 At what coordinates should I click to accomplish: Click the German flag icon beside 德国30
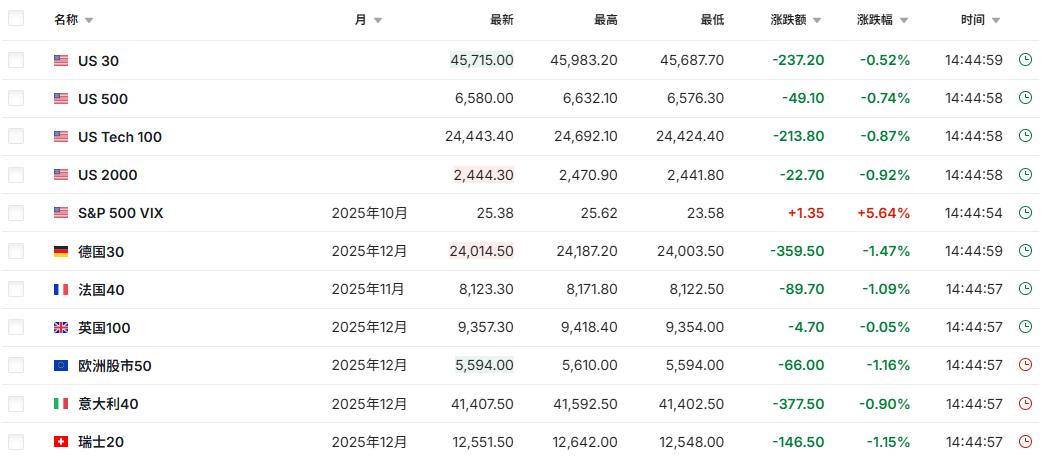coord(61,252)
